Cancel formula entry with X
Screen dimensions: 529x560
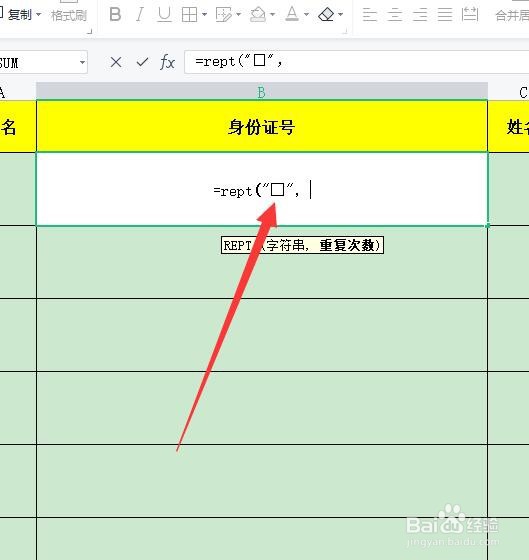coord(116,62)
